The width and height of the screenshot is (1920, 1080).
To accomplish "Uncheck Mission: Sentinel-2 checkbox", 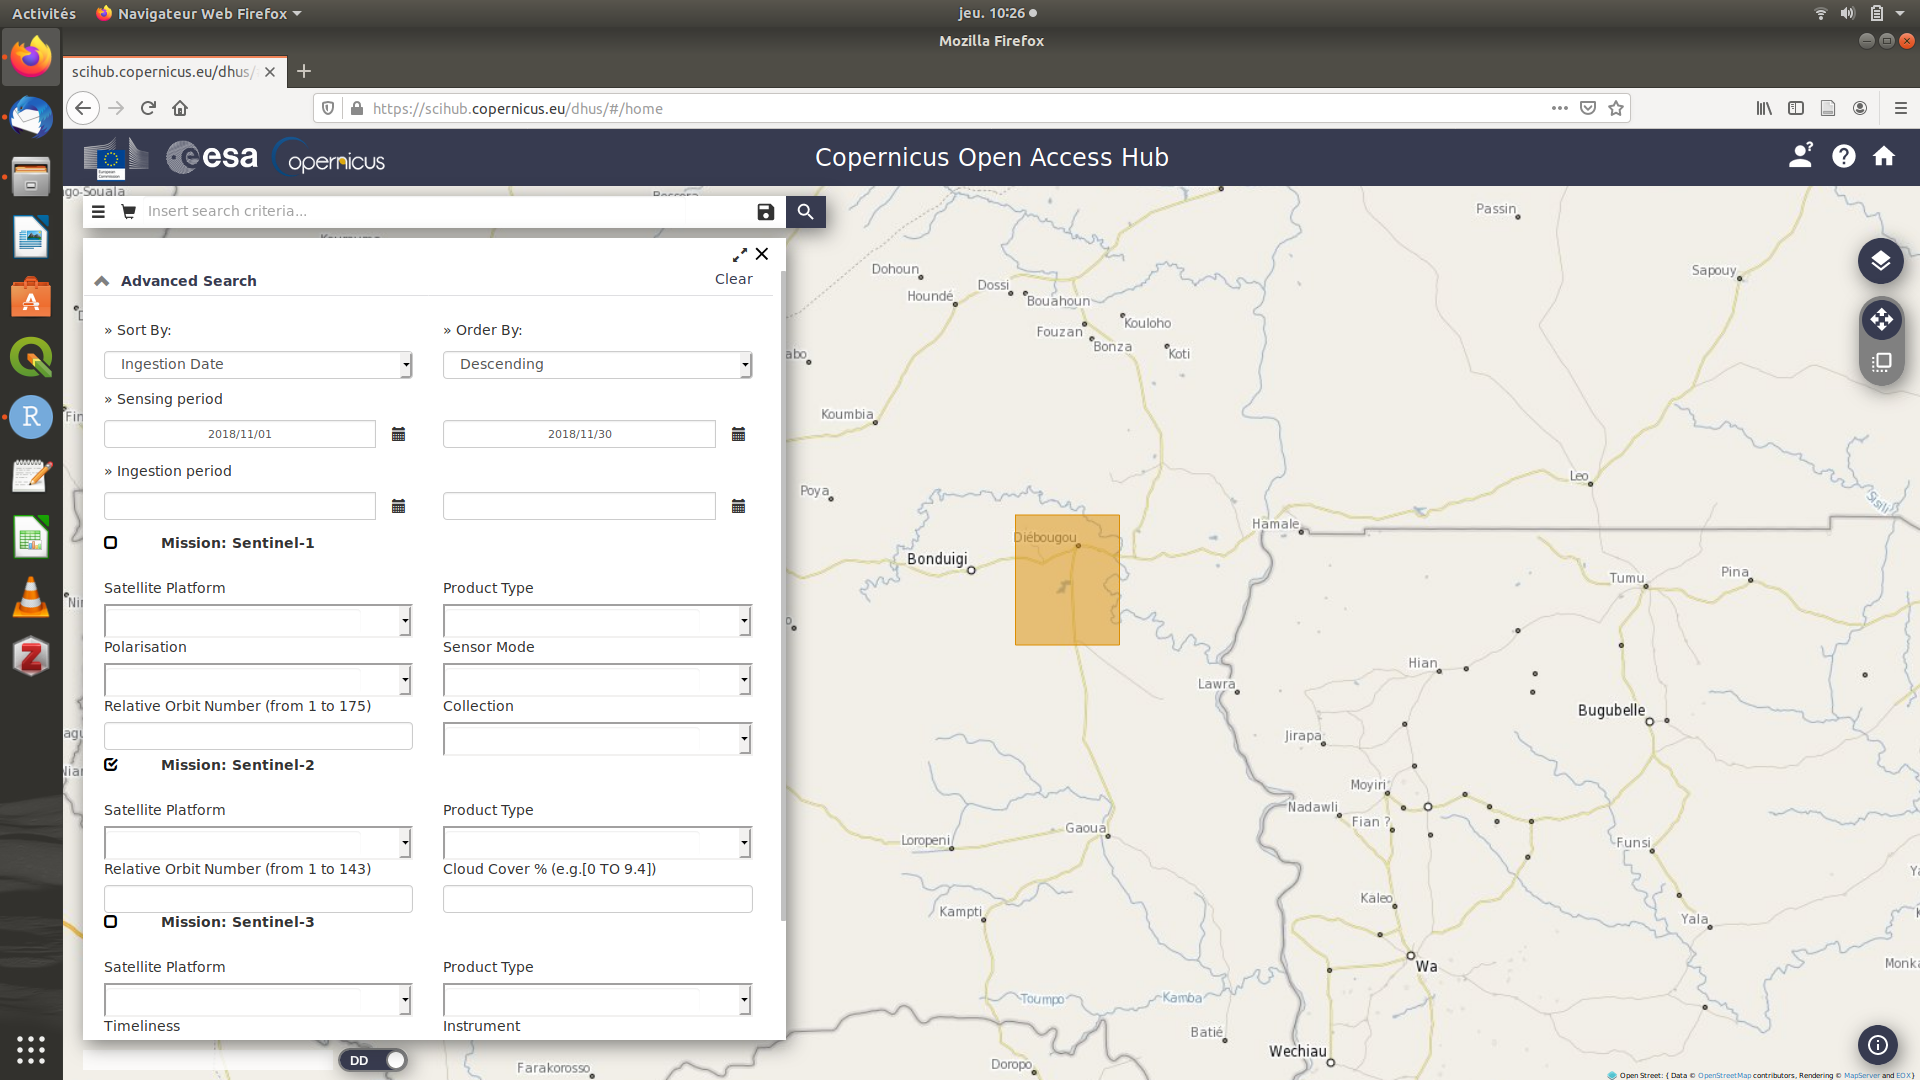I will pyautogui.click(x=111, y=765).
